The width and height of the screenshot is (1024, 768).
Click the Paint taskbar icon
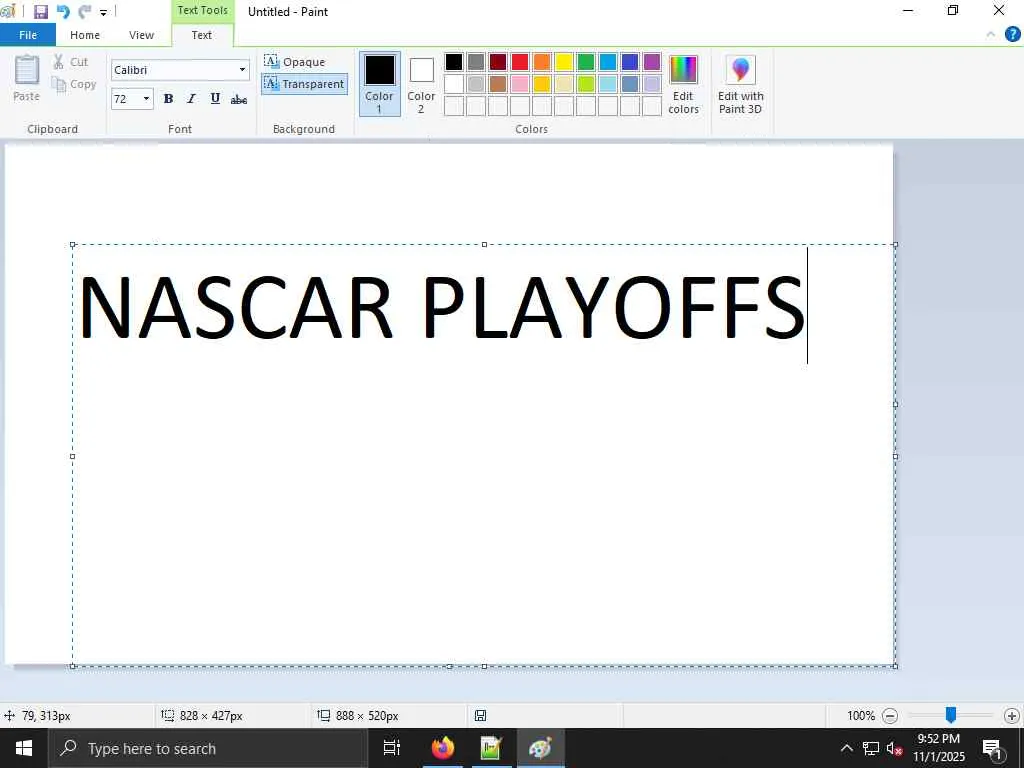(540, 748)
